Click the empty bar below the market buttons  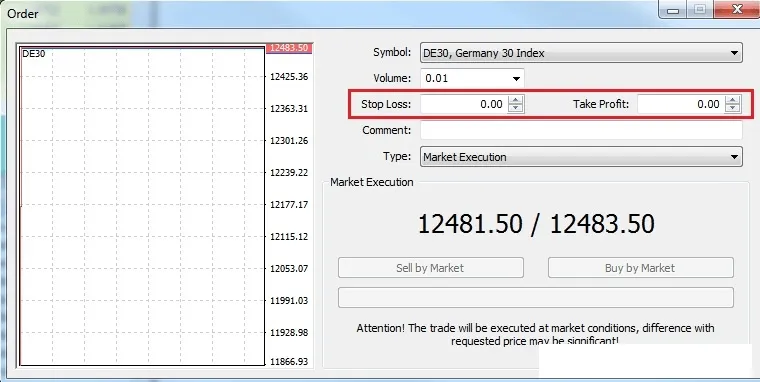(x=536, y=298)
